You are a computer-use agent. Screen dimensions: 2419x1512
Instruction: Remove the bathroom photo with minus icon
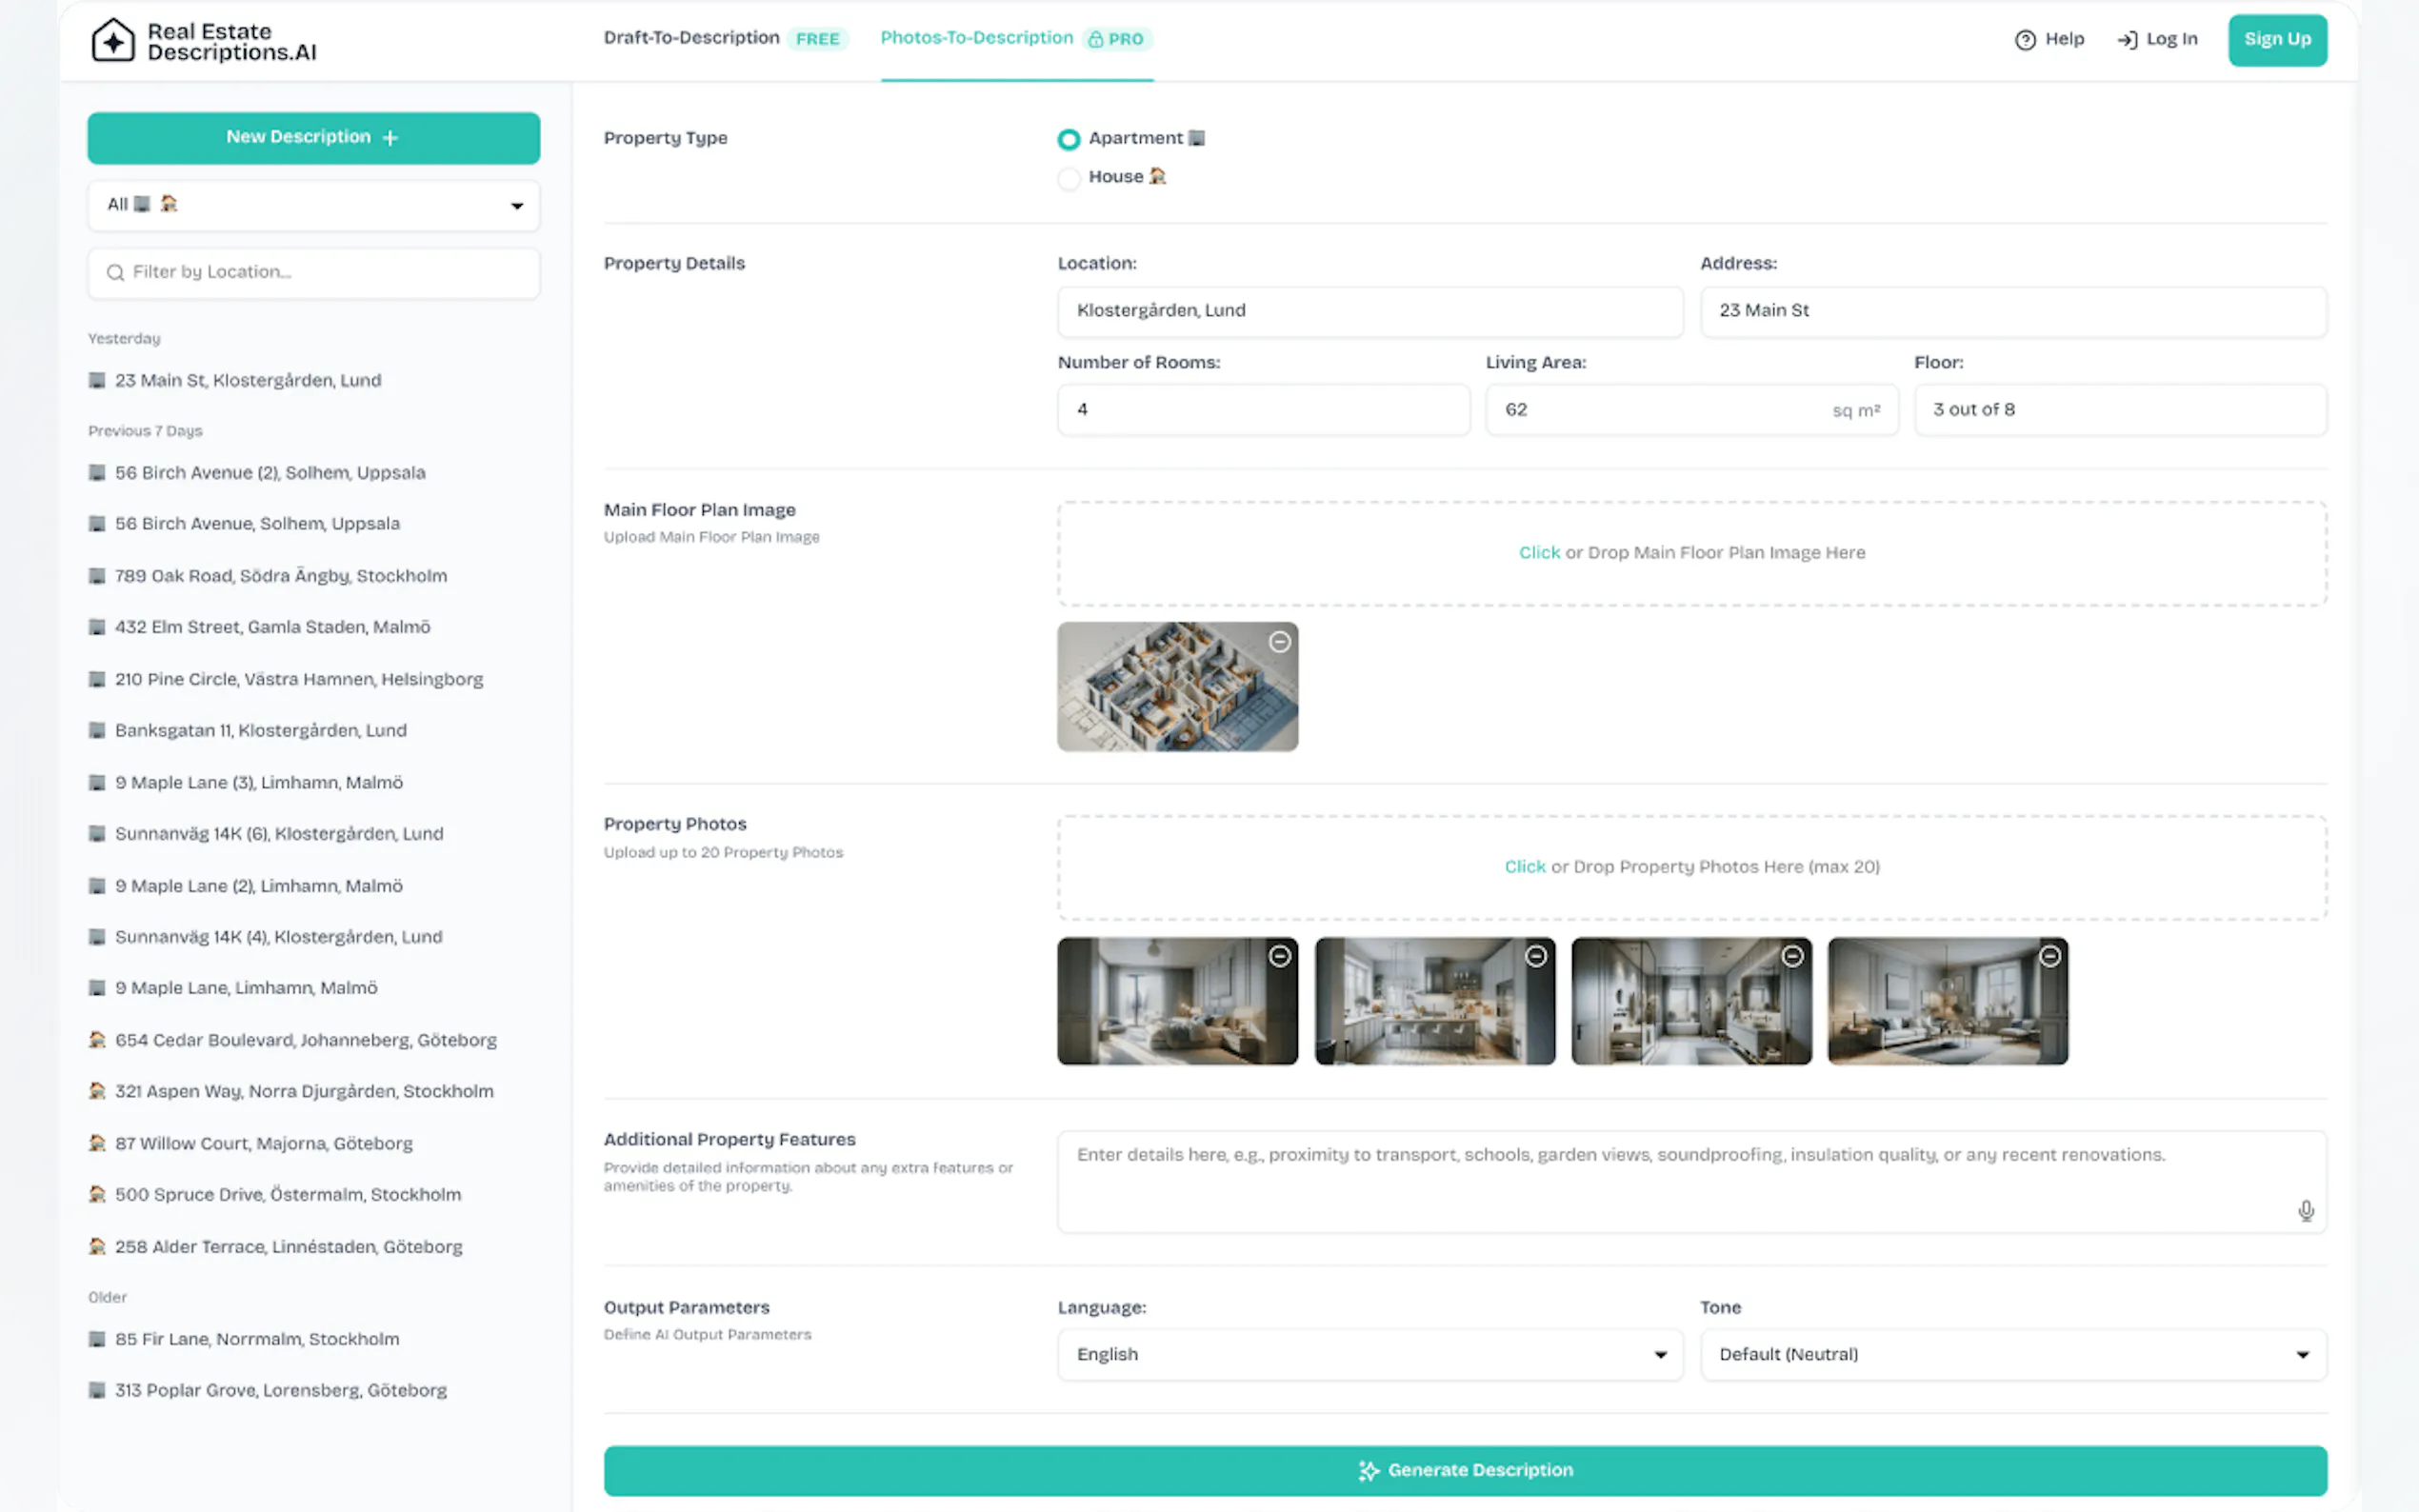[1792, 956]
